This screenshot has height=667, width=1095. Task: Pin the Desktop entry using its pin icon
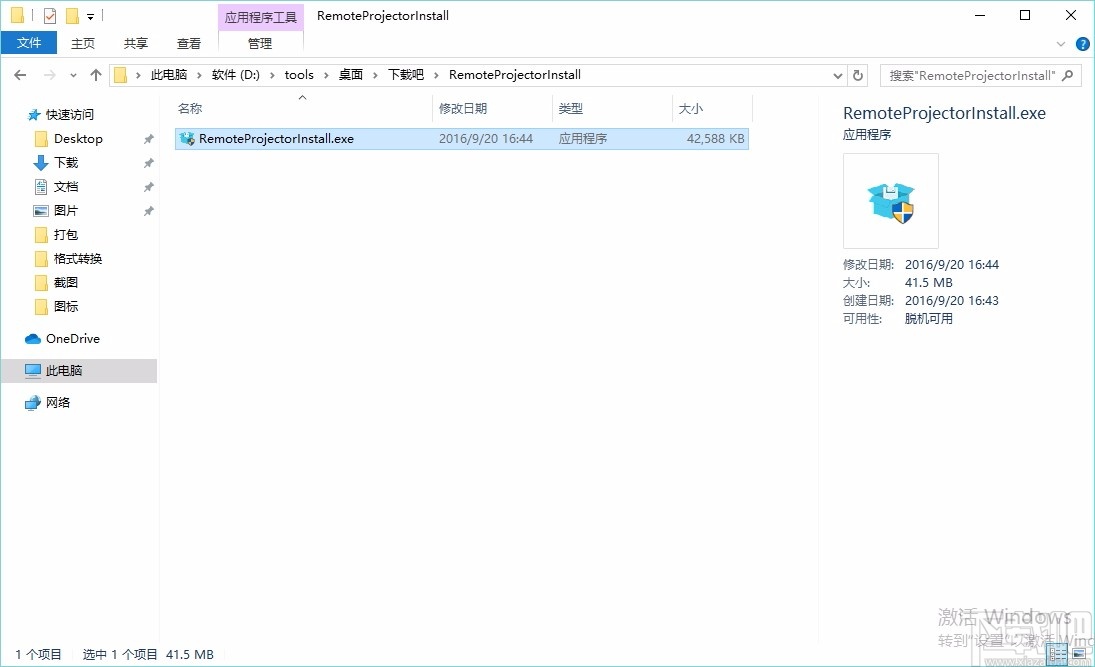click(147, 138)
